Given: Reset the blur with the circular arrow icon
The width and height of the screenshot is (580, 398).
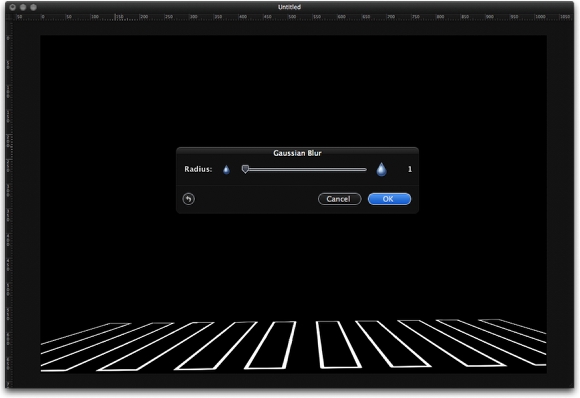Looking at the screenshot, I should [x=189, y=199].
